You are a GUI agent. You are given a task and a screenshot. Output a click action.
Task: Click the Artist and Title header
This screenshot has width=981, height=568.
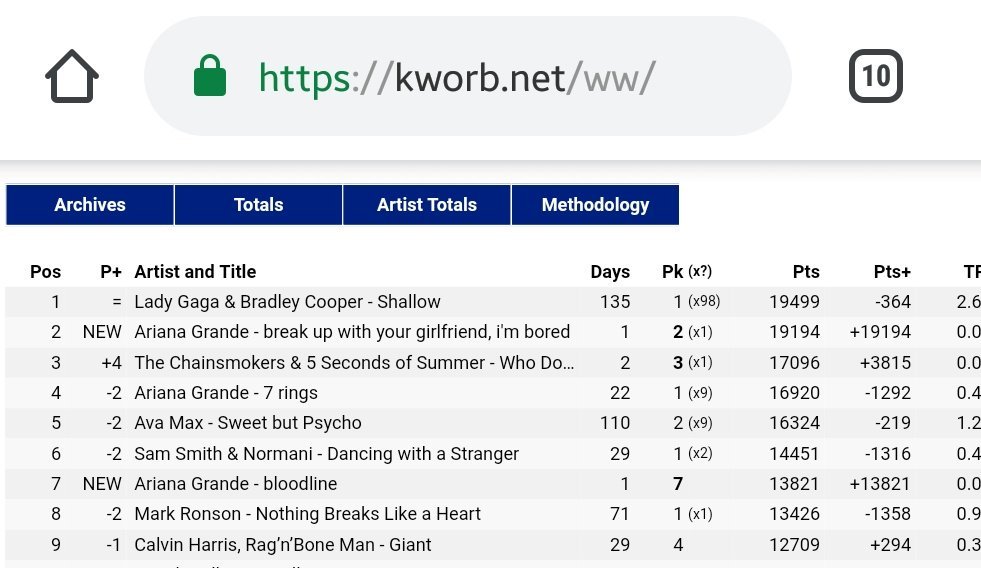pos(195,271)
